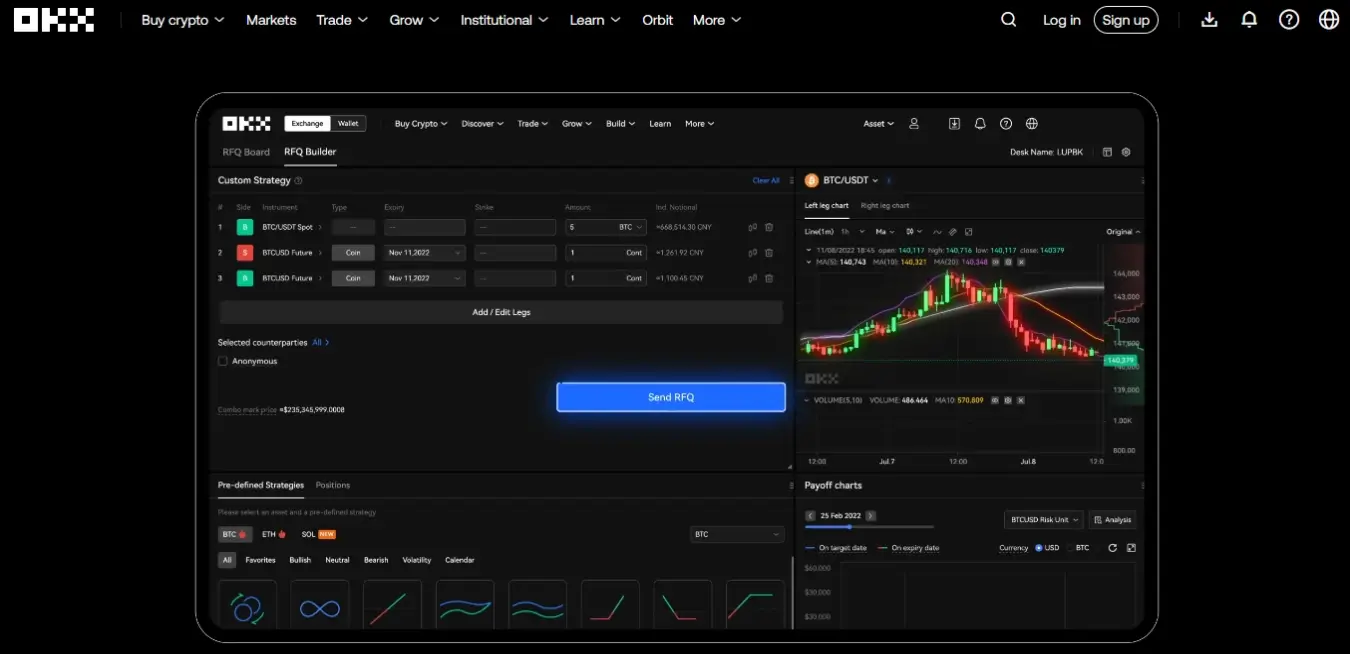
Task: Open the BTC asset dropdown in Pre-defined Strategies
Action: pos(737,535)
